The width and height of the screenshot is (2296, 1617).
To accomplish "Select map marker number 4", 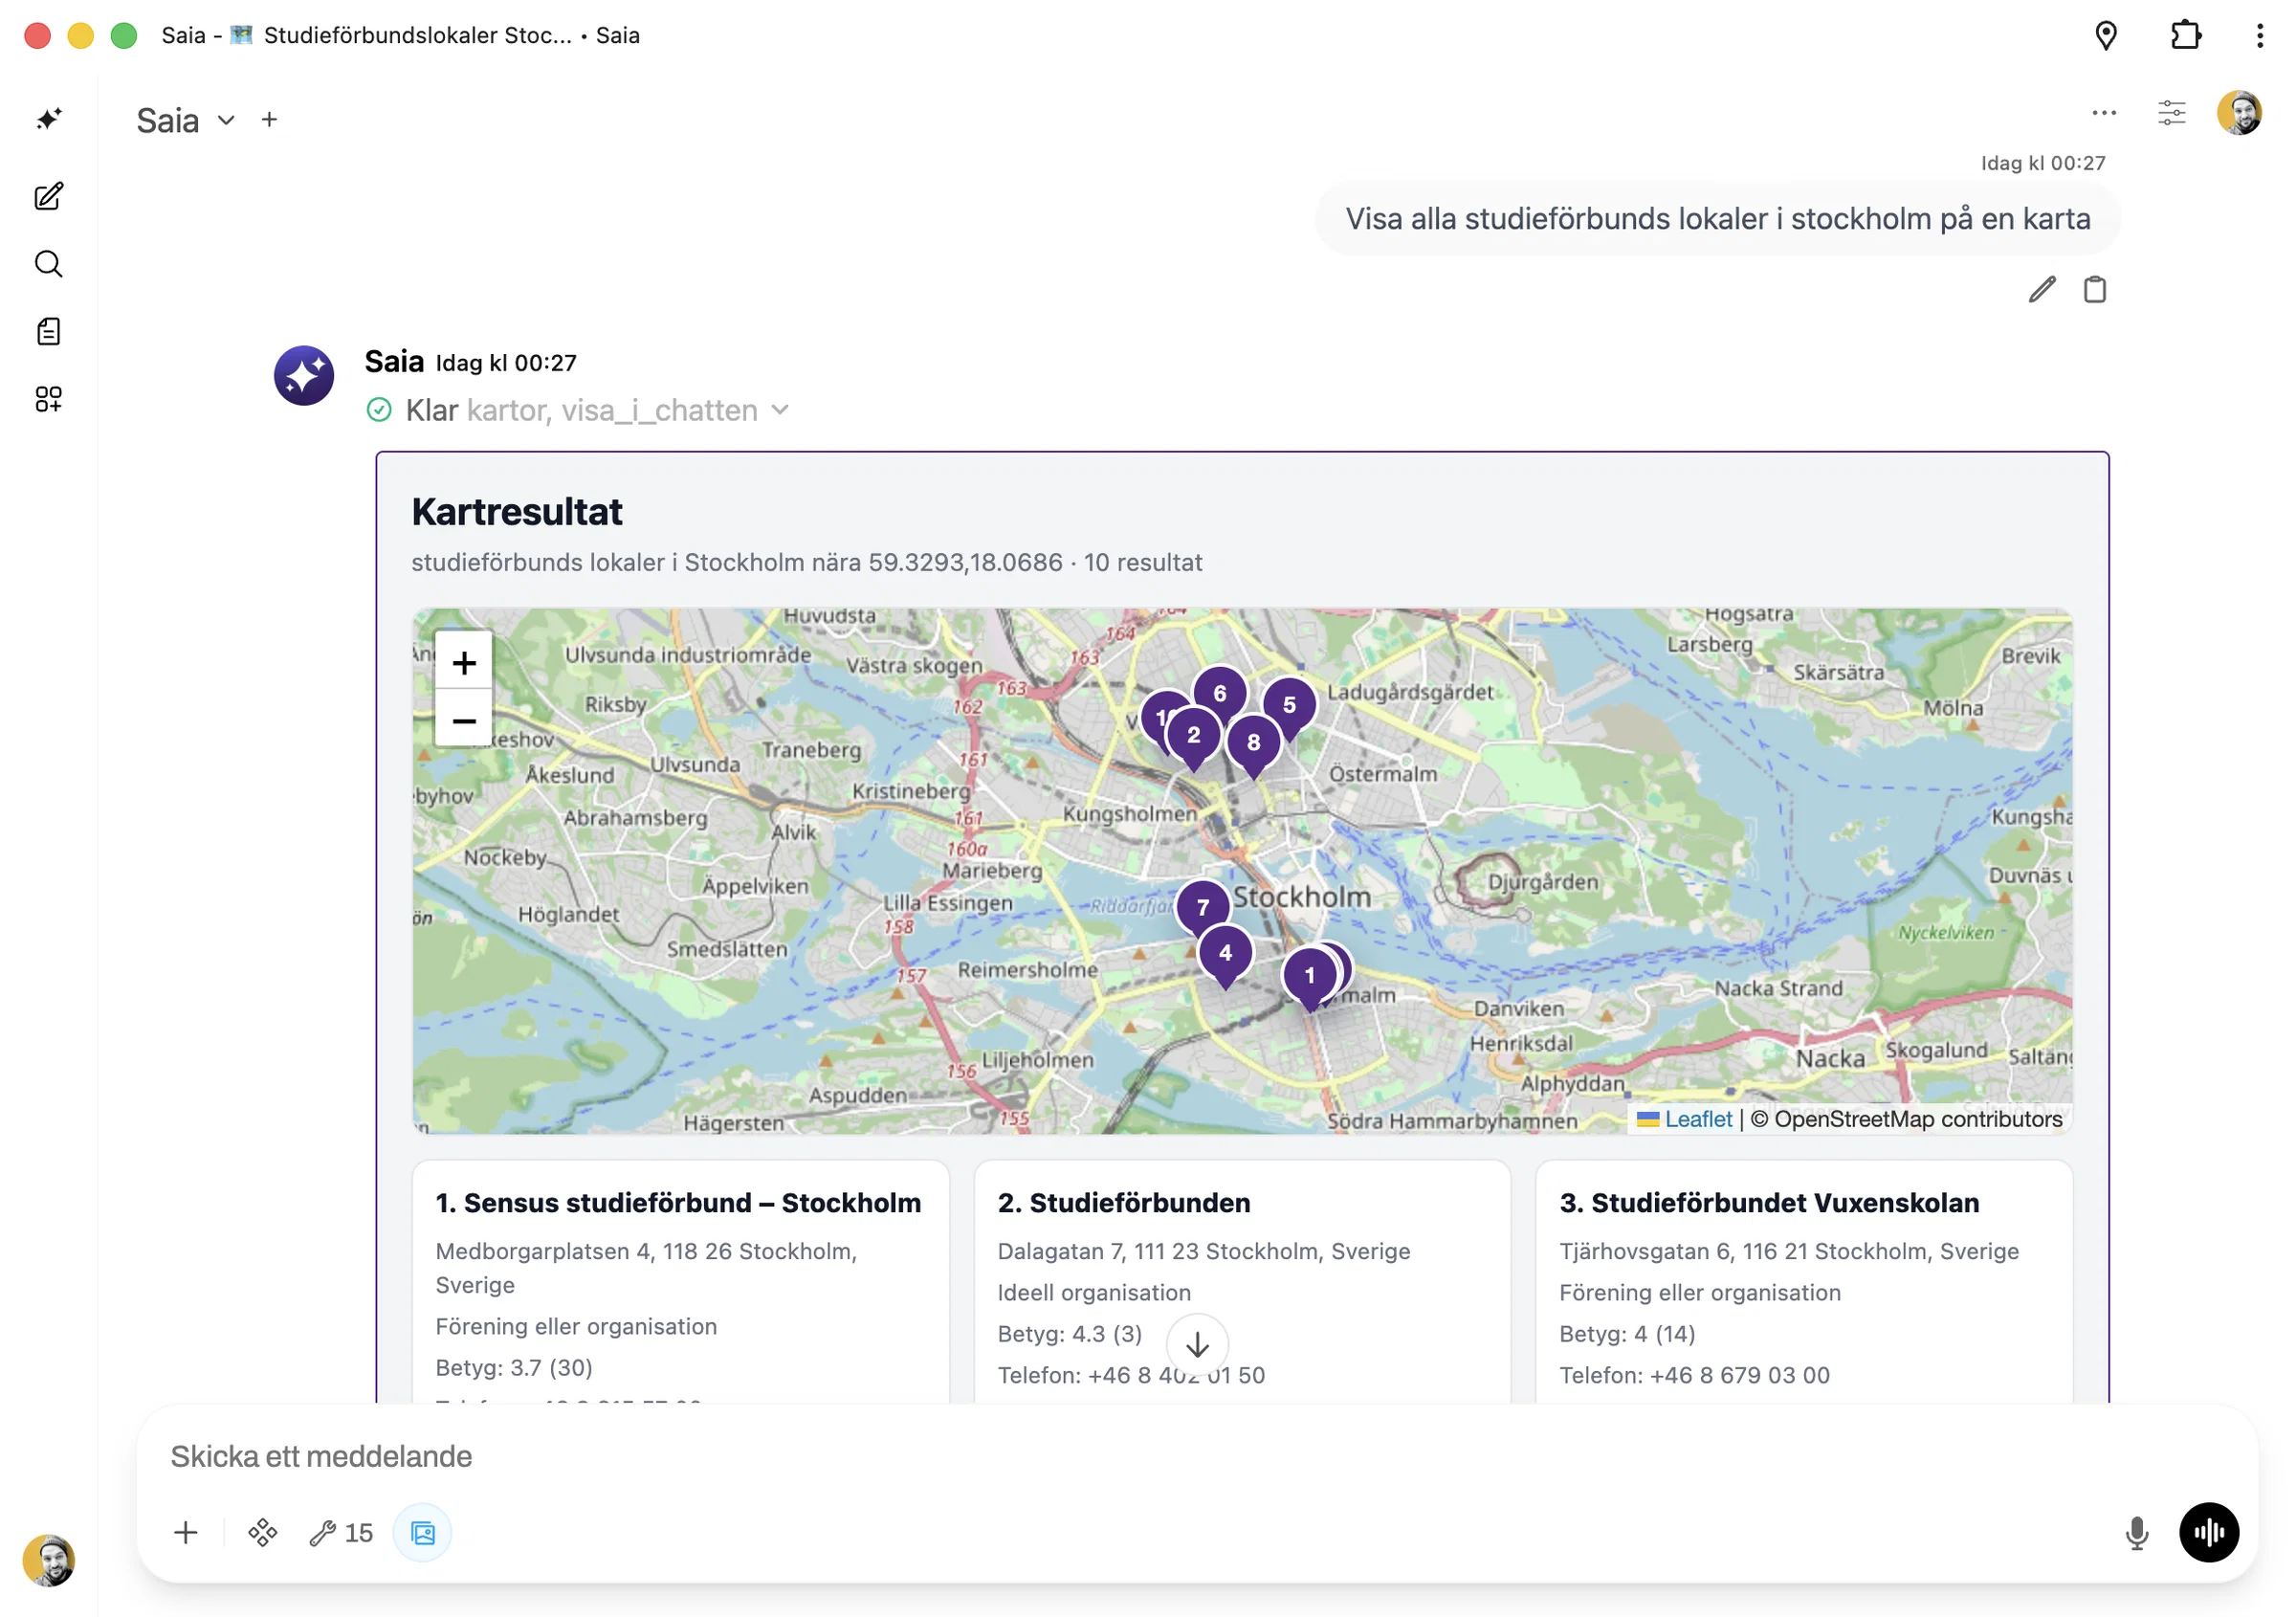I will click(x=1225, y=956).
